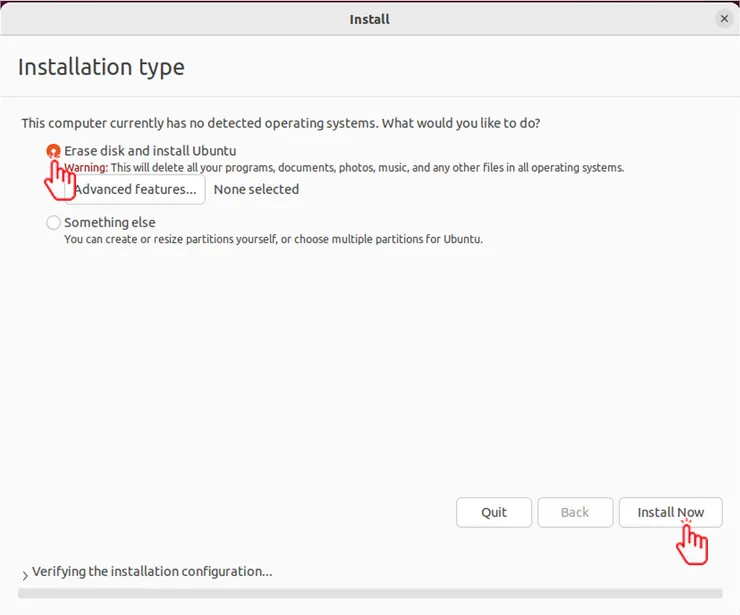Image resolution: width=740 pixels, height=615 pixels.
Task: Click the hand pointer icon below Install Now
Action: coord(692,544)
